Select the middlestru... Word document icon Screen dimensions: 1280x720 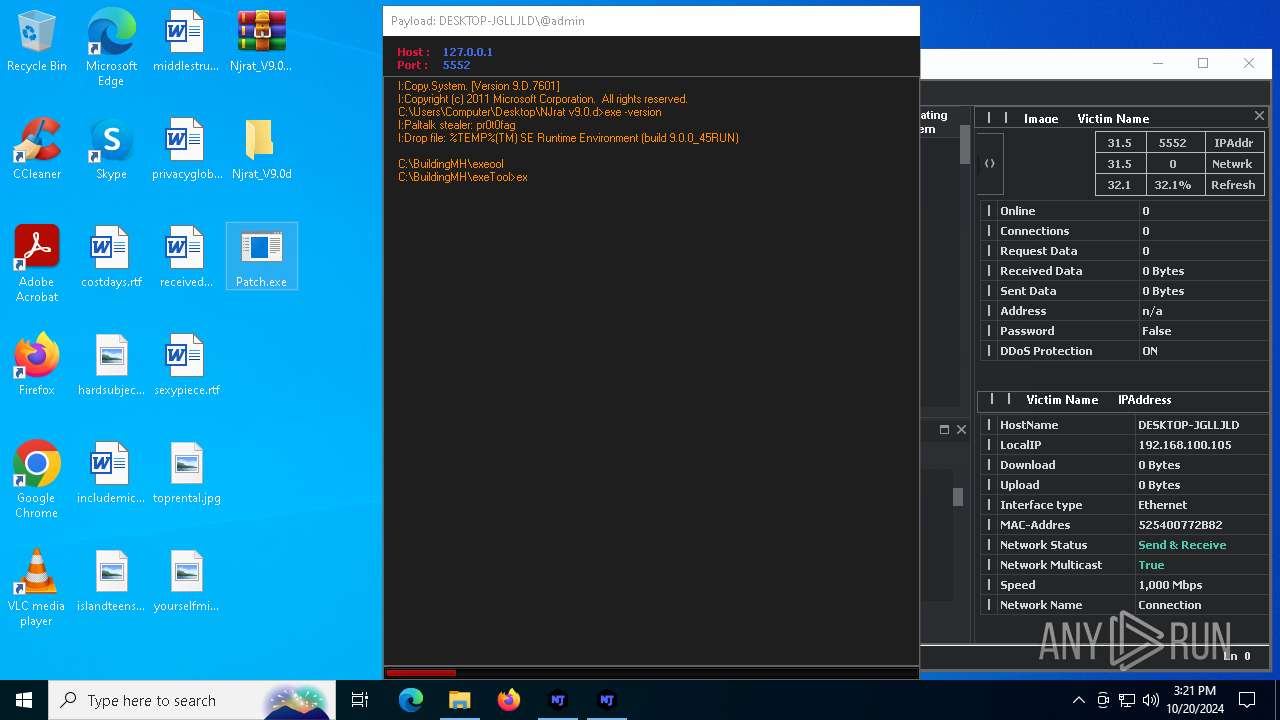(185, 42)
